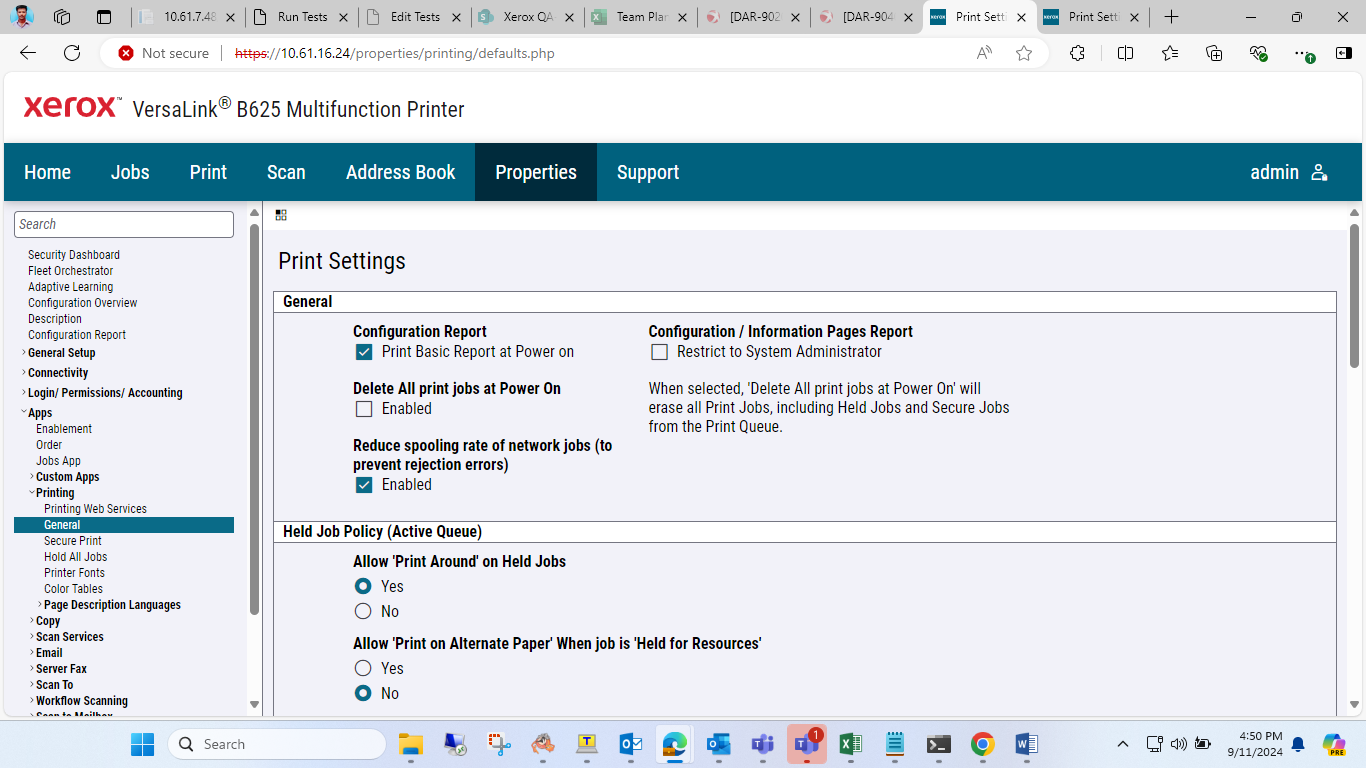Open Excel from the Windows taskbar
The height and width of the screenshot is (768, 1366).
point(850,744)
